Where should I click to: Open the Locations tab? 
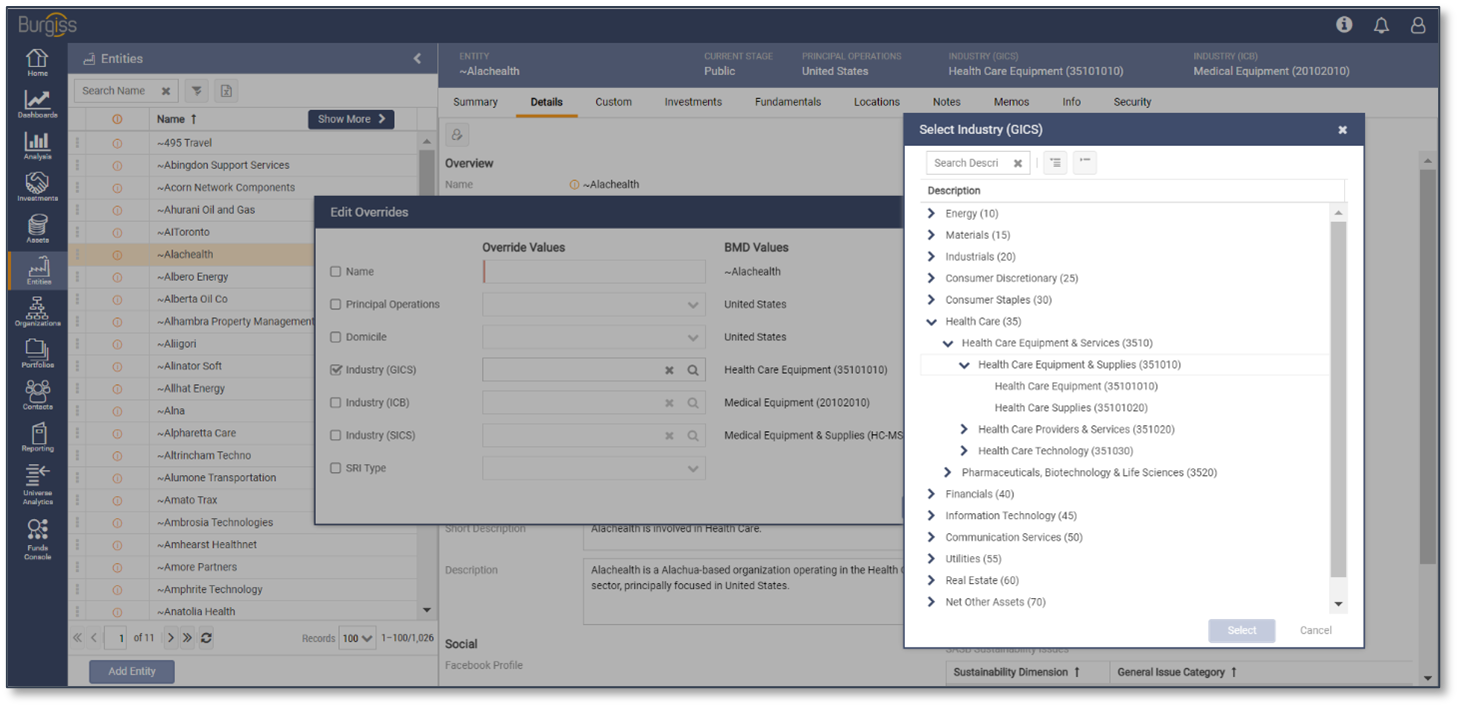[877, 101]
